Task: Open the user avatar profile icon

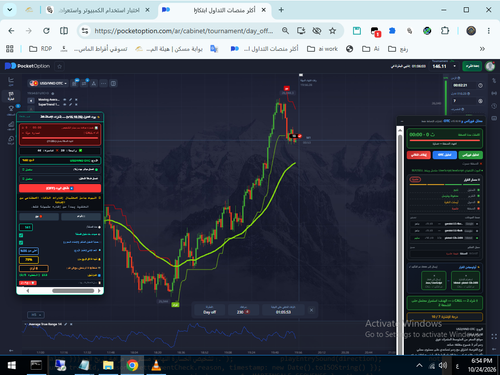Action: tap(490, 66)
